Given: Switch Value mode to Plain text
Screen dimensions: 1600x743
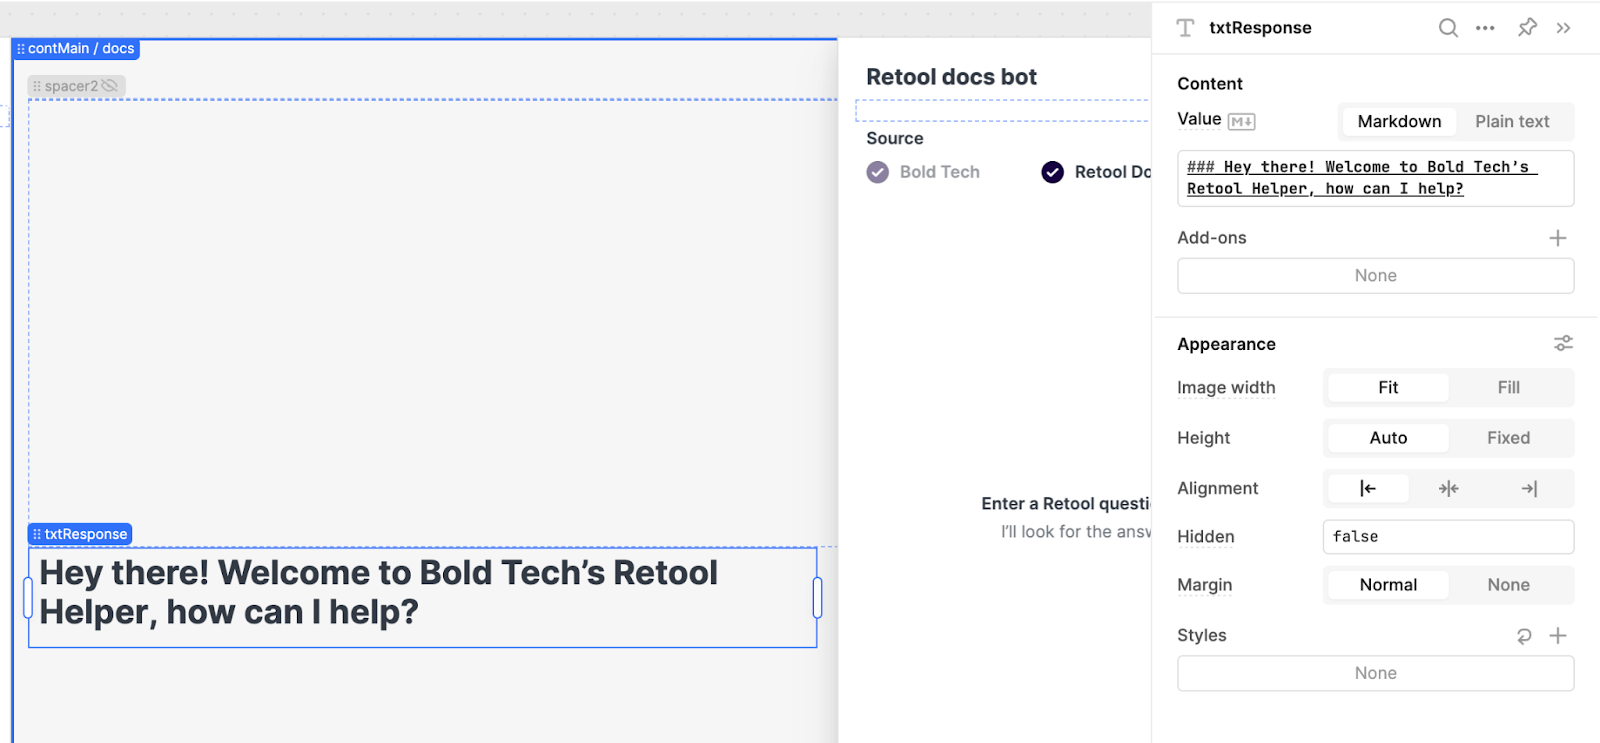Looking at the screenshot, I should pos(1512,121).
